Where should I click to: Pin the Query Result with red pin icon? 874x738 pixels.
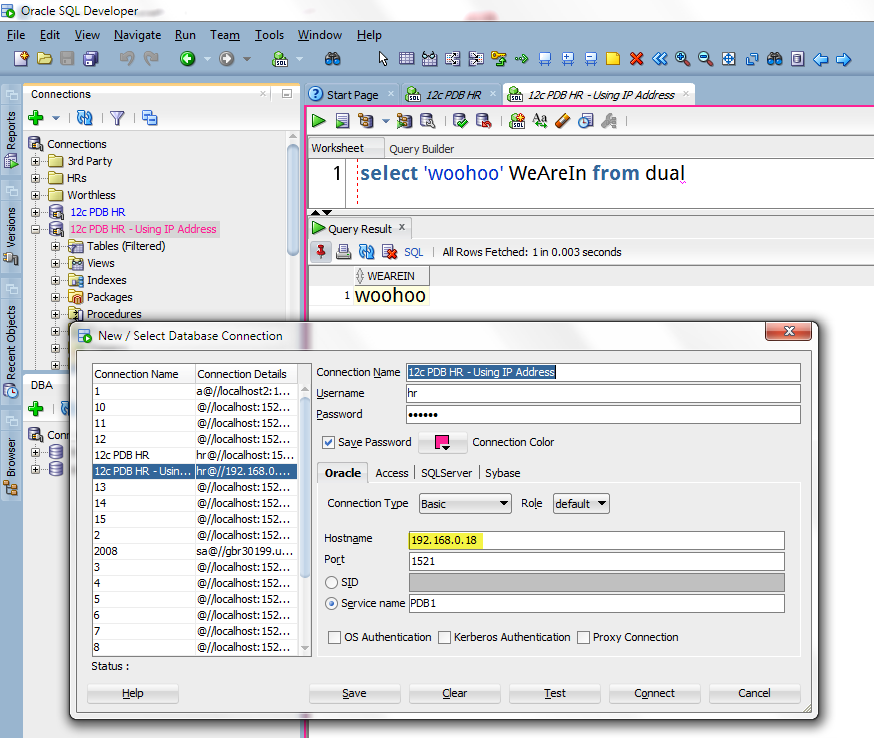pyautogui.click(x=321, y=252)
